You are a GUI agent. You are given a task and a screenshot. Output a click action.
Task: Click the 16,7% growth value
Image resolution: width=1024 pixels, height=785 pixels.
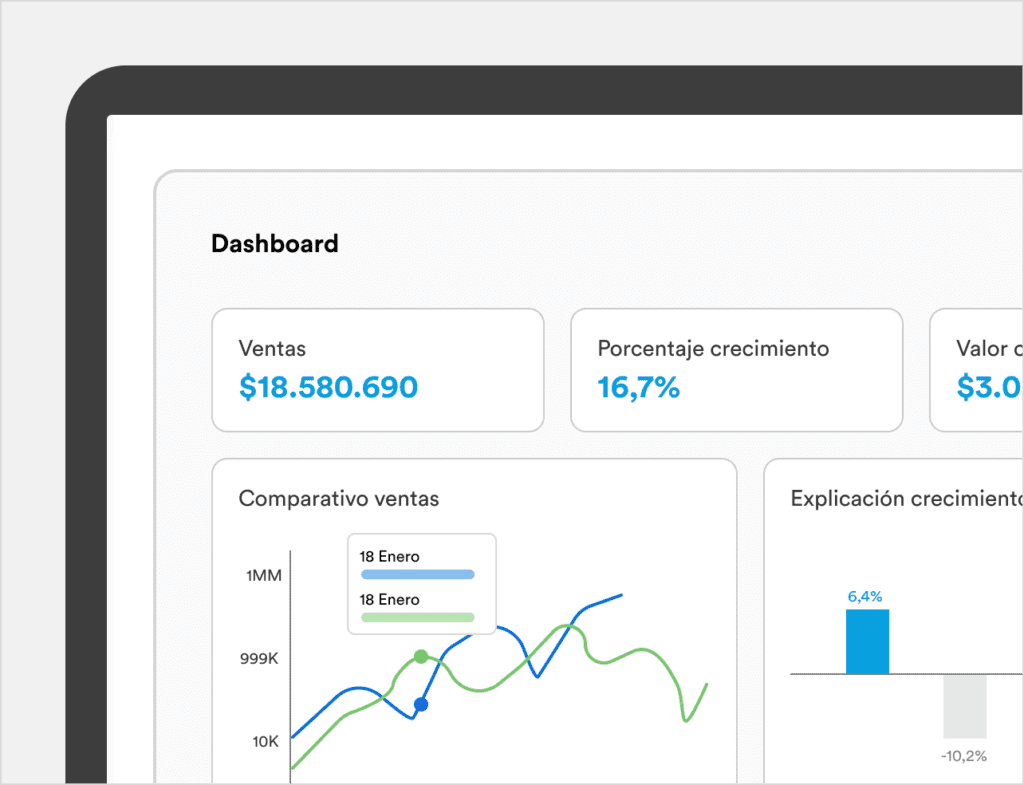(638, 387)
